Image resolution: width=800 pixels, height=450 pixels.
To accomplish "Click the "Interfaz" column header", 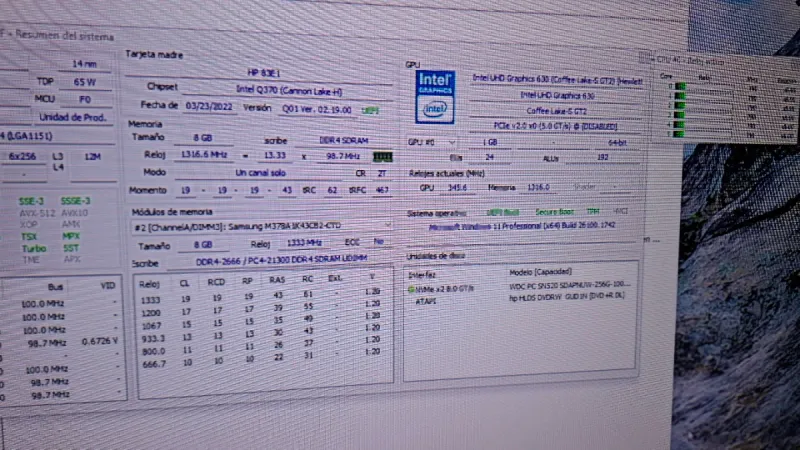I will click(421, 275).
